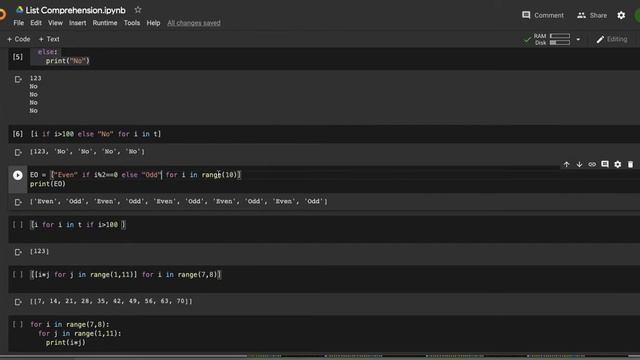This screenshot has height=360, width=640.
Task: Clear output icon of Even/Odd list output
Action: click(18, 202)
